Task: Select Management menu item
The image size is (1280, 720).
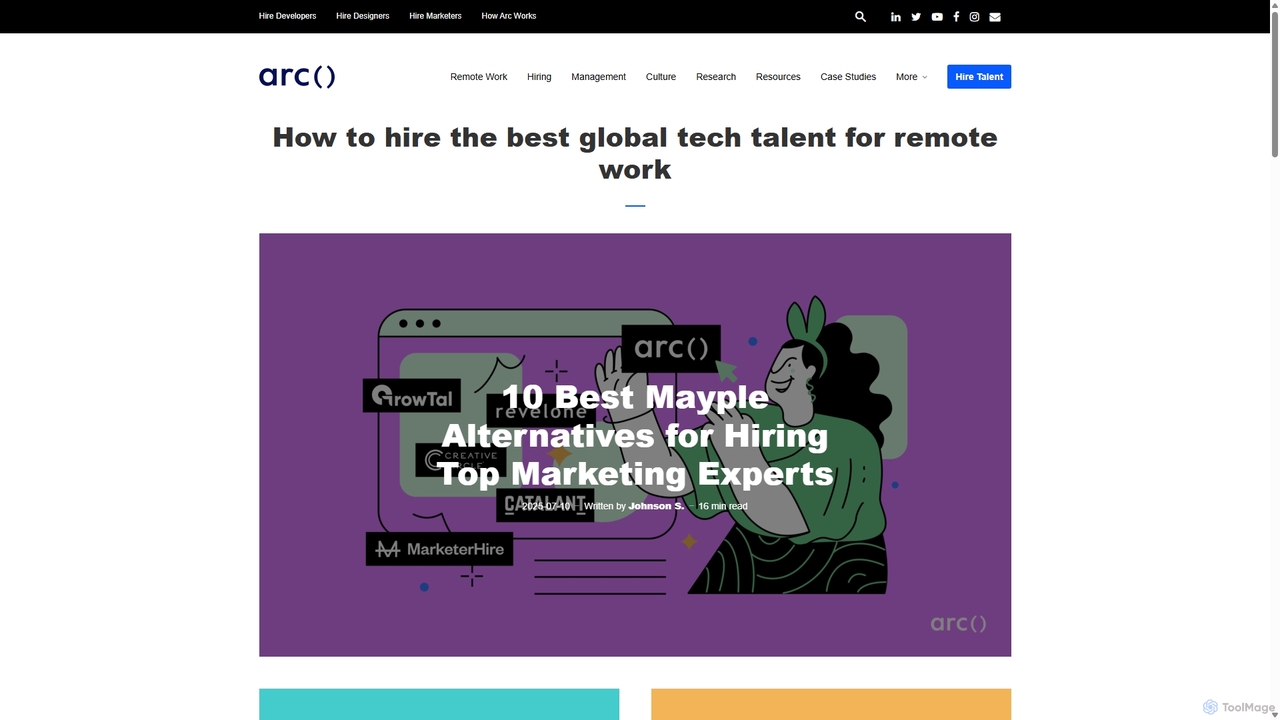Action: click(598, 77)
